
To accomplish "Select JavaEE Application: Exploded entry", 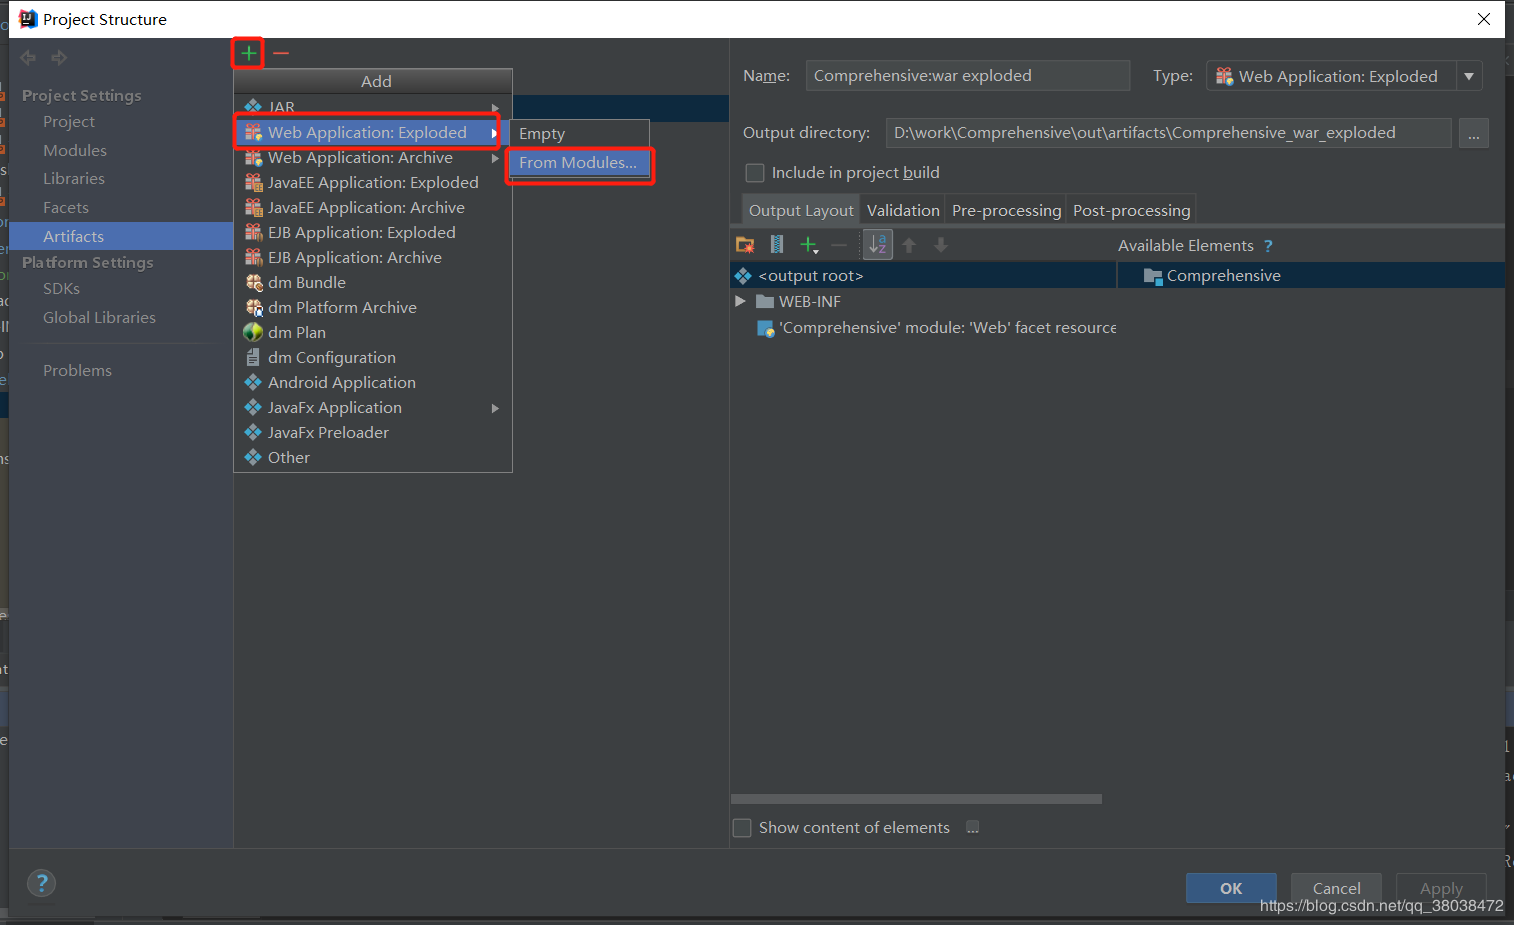I will point(373,182).
